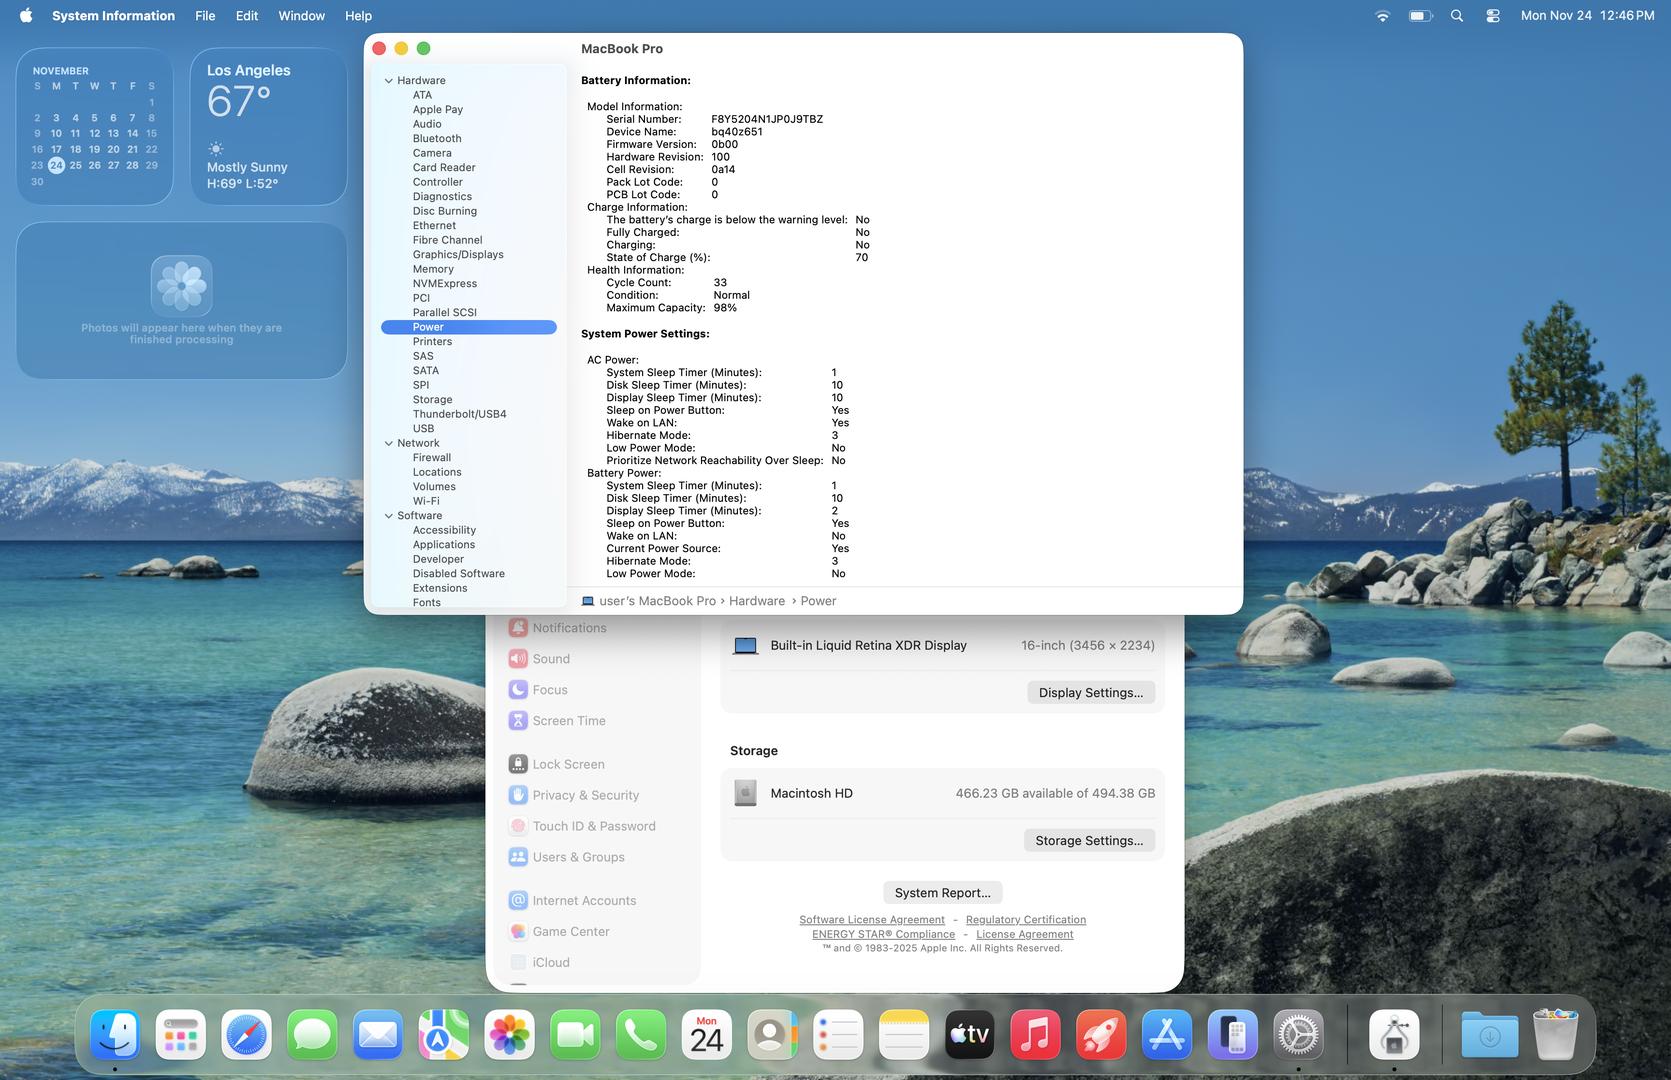Open the Music app in Dock
The height and width of the screenshot is (1080, 1671).
[1035, 1035]
